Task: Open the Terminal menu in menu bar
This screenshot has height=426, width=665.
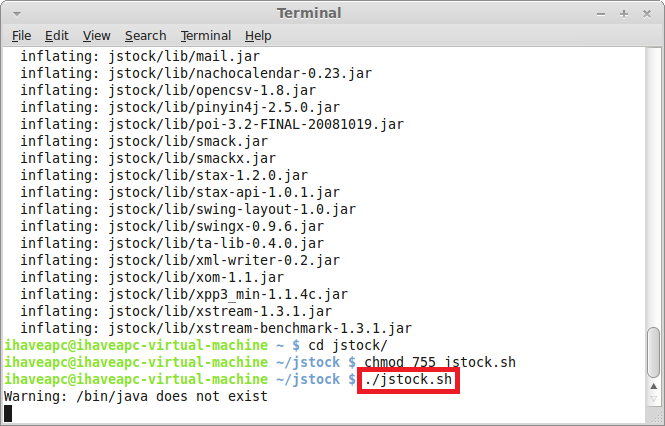Action: tap(206, 36)
